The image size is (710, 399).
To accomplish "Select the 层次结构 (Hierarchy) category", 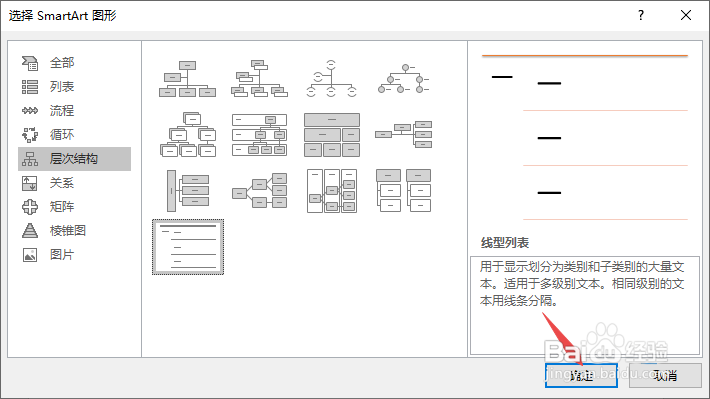I will pos(74,159).
